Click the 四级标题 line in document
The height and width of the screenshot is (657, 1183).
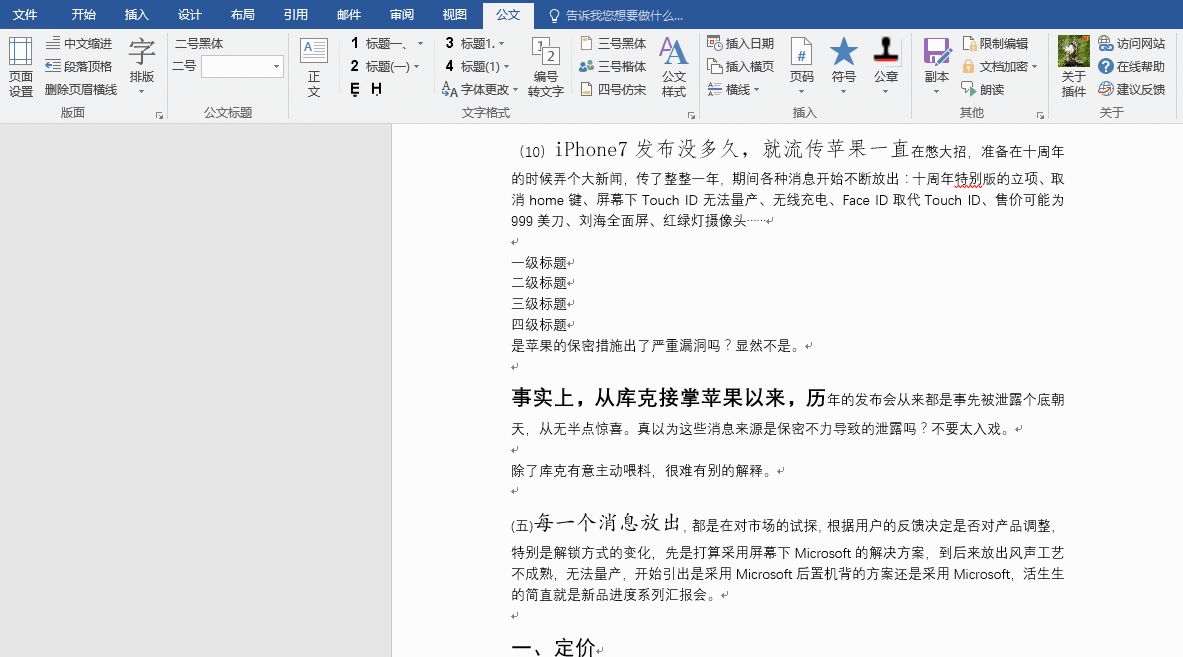tap(539, 325)
